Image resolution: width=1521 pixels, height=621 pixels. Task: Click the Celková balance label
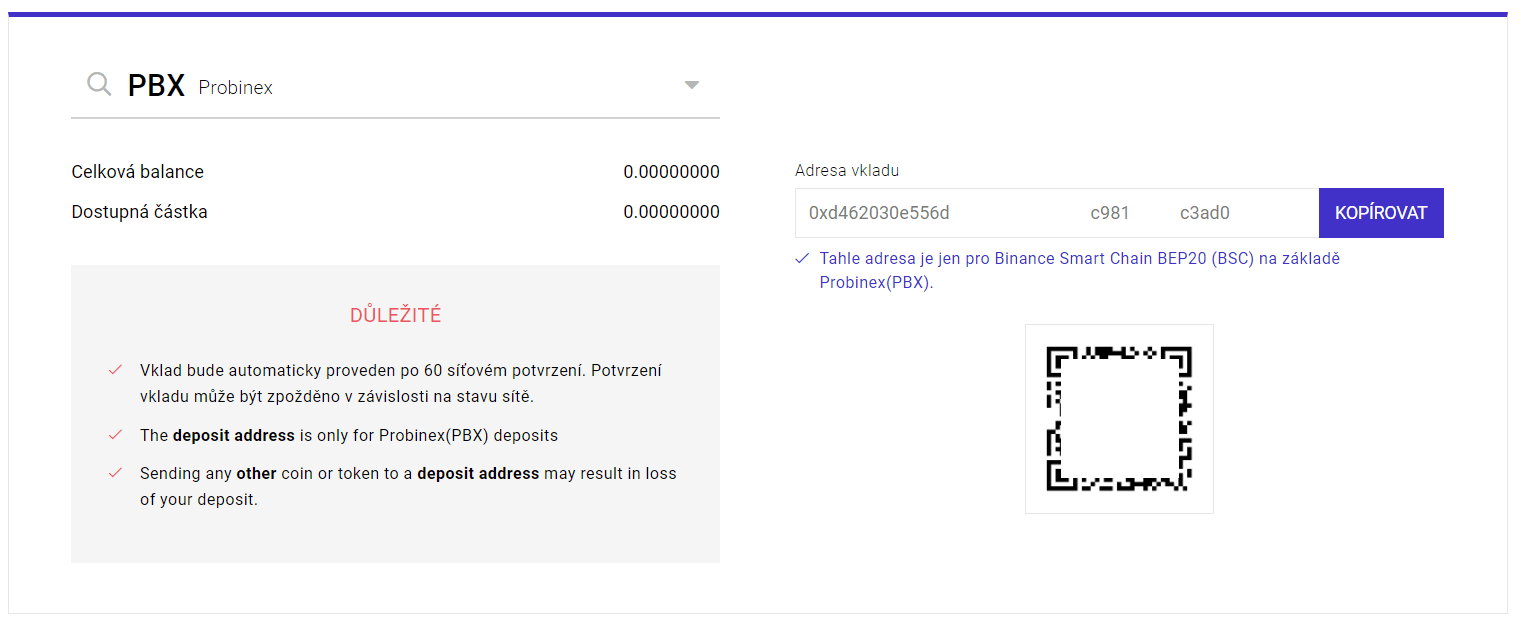[137, 172]
